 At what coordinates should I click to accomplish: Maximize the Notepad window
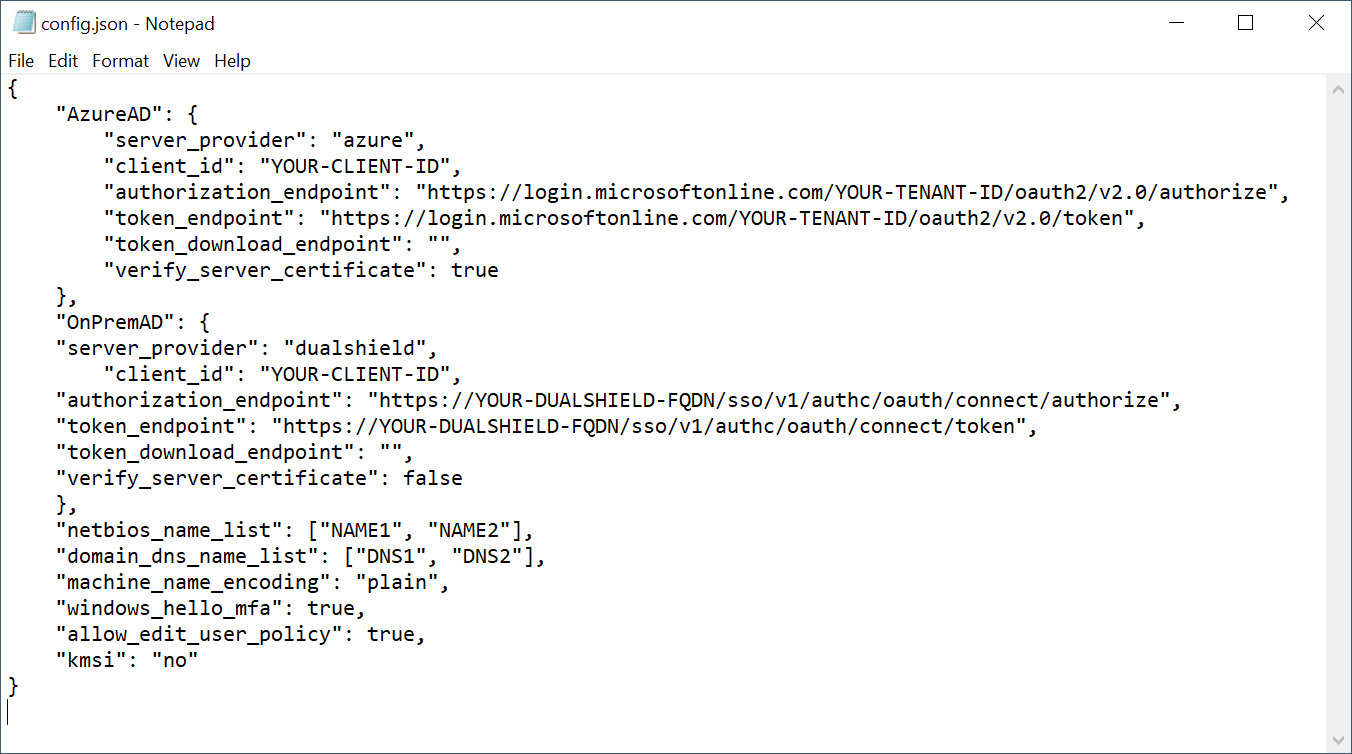coord(1245,23)
